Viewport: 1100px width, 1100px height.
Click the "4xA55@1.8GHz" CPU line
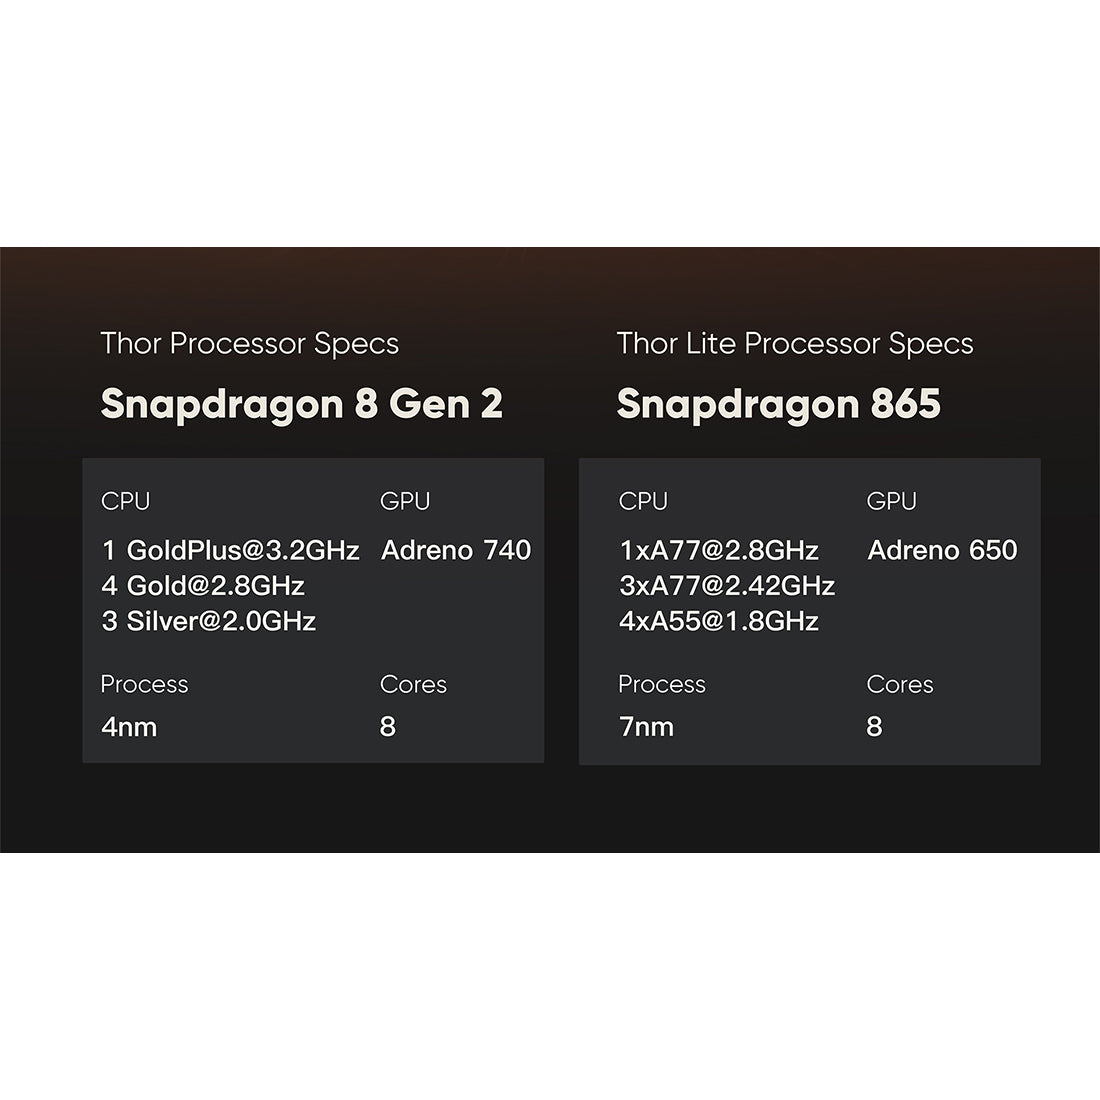click(x=718, y=621)
